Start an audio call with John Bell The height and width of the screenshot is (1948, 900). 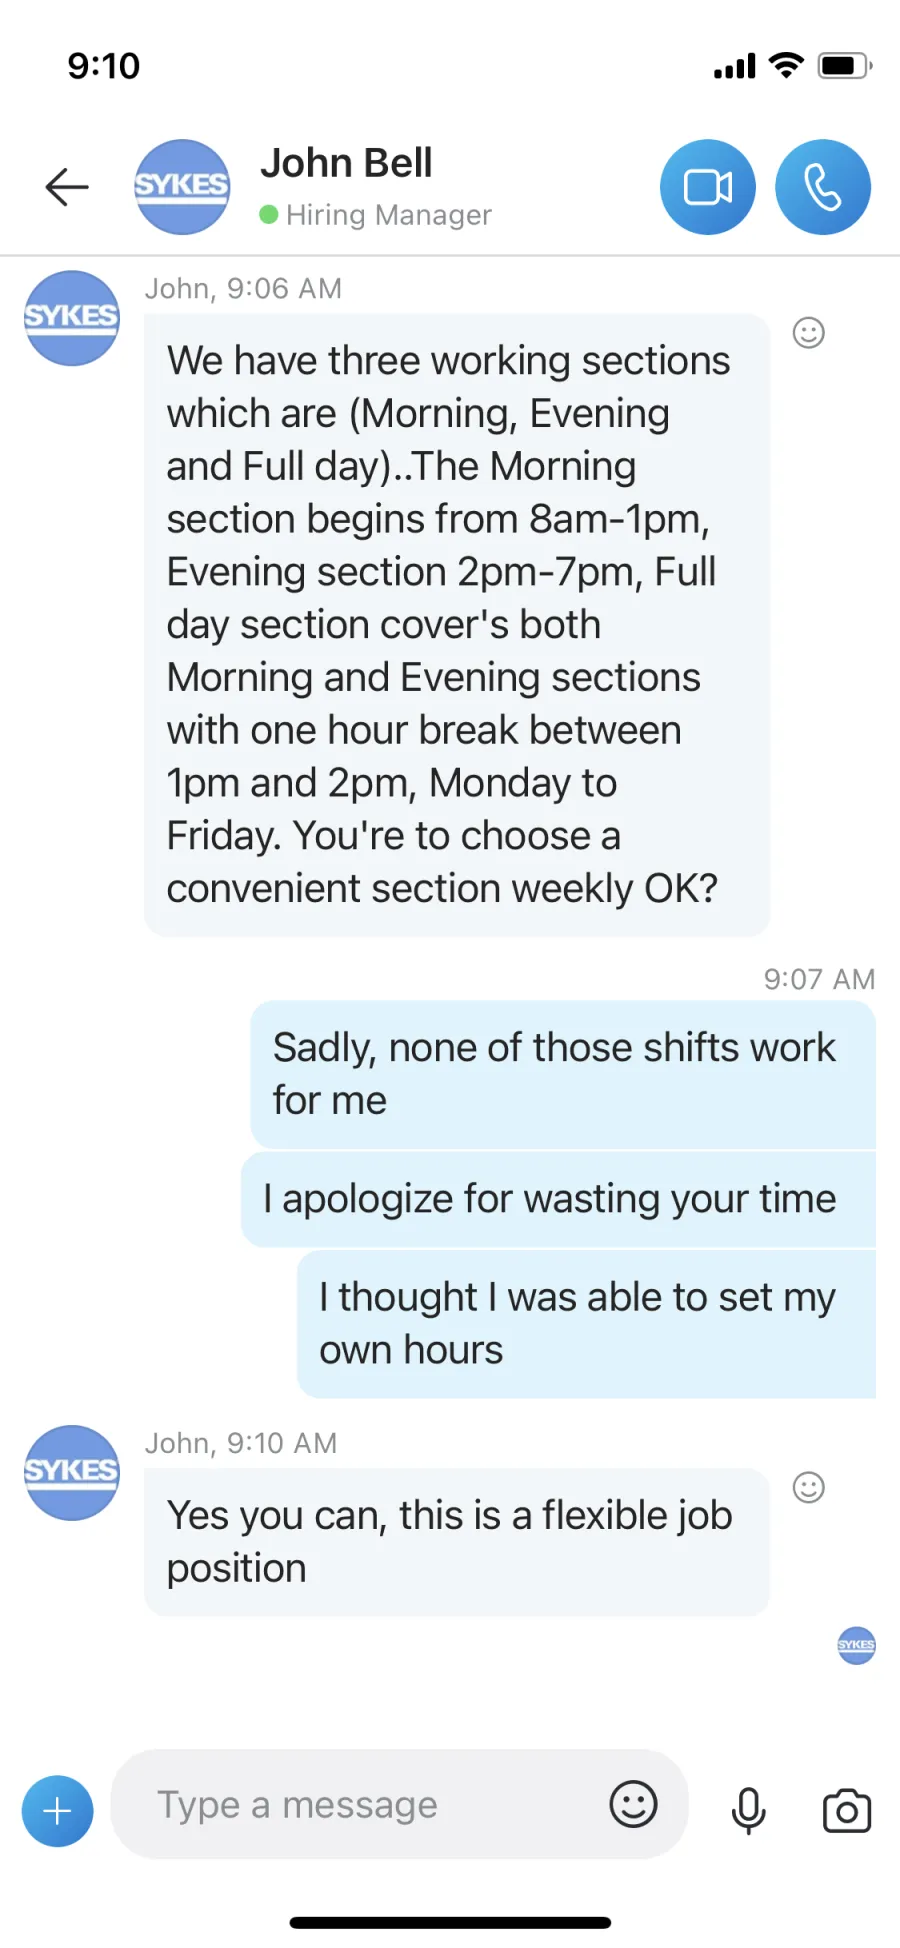pos(823,187)
